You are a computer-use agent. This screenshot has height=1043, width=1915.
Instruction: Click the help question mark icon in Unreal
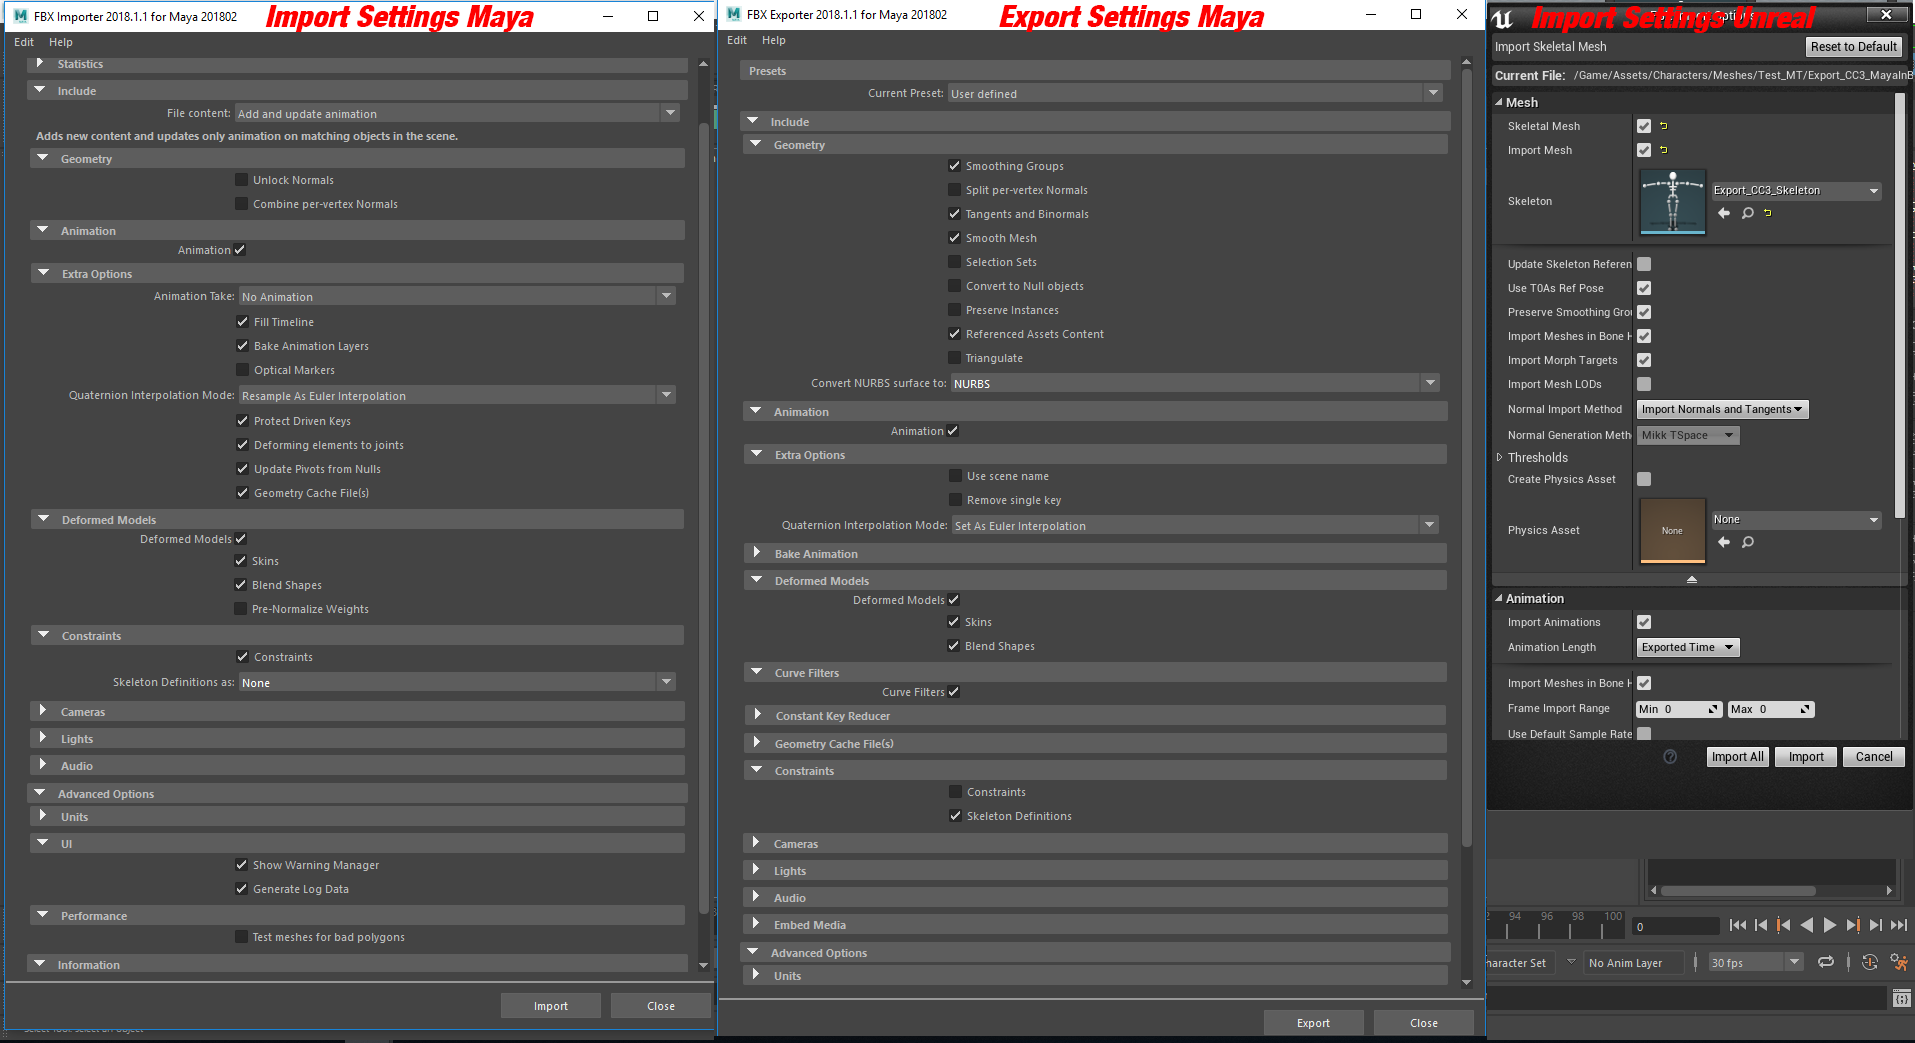(1670, 757)
